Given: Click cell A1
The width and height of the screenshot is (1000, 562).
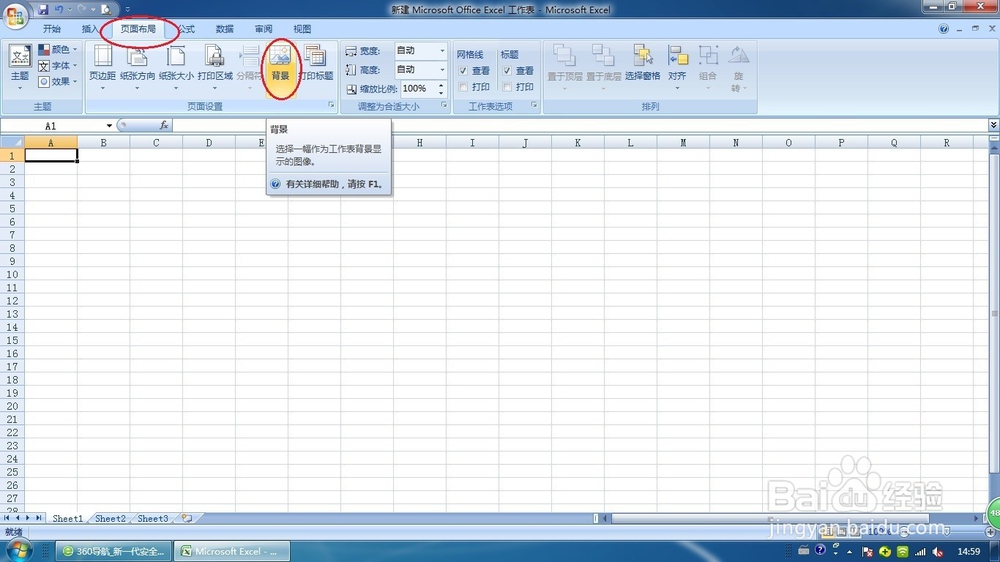Looking at the screenshot, I should tap(51, 156).
